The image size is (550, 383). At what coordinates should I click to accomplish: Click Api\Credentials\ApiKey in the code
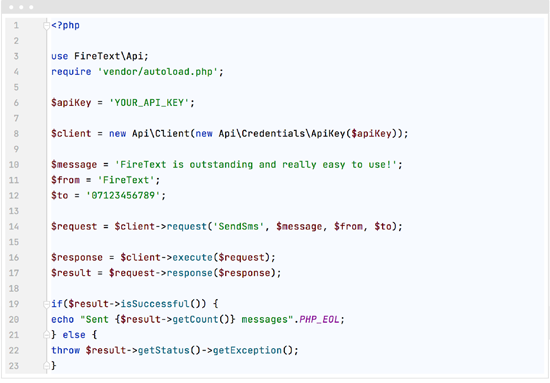click(x=282, y=134)
